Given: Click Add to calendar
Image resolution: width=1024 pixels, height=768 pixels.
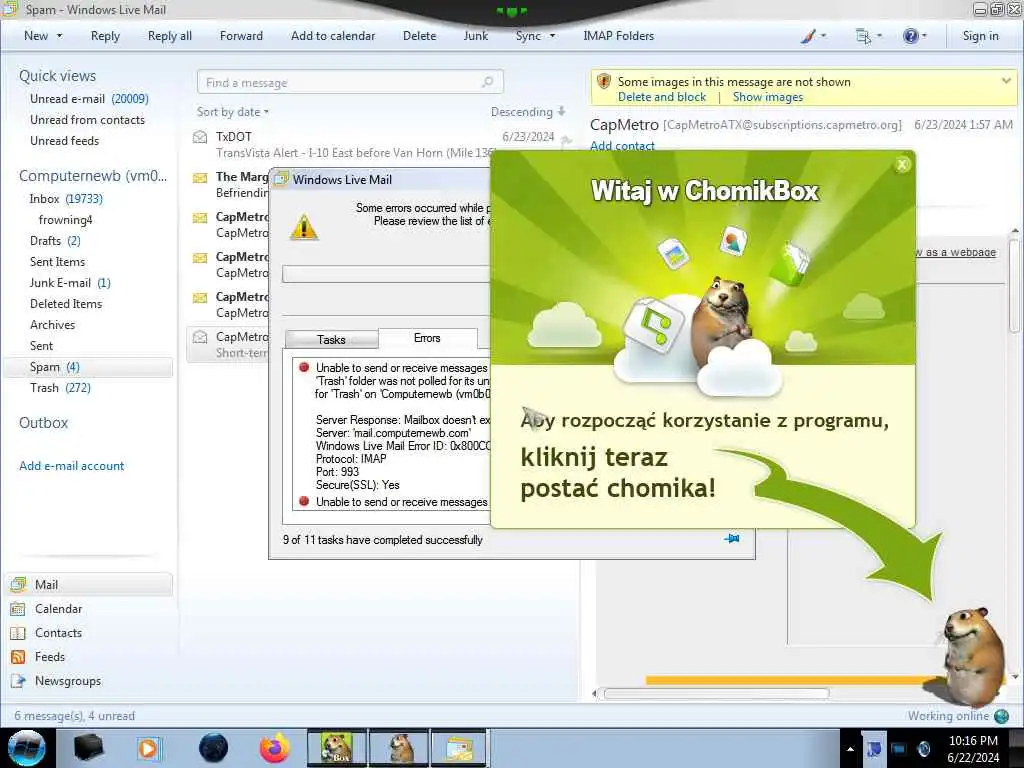Looking at the screenshot, I should pos(333,36).
